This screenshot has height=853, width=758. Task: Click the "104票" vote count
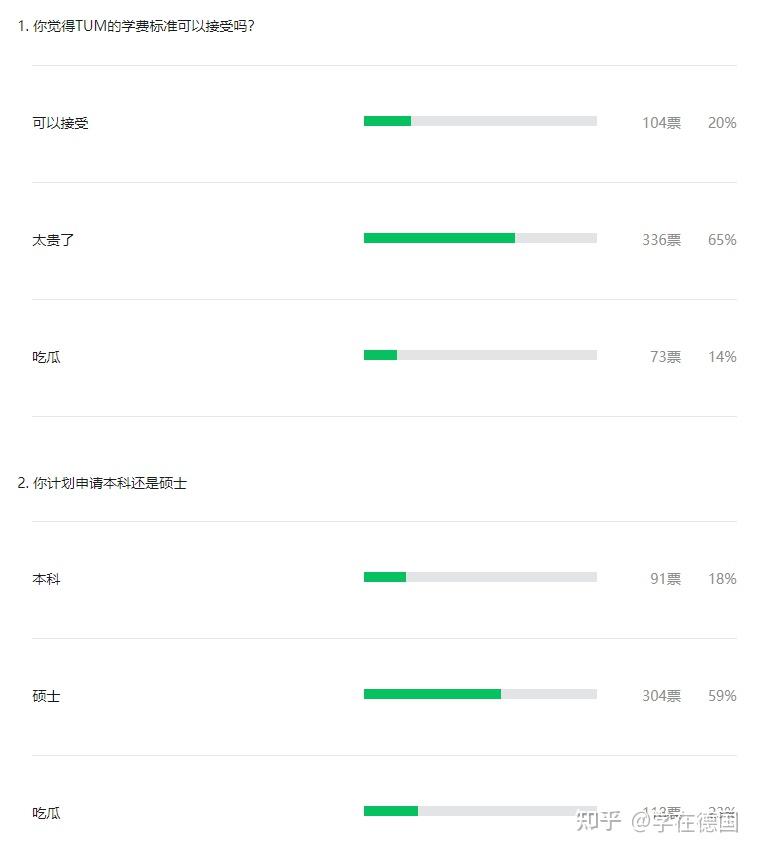[661, 123]
